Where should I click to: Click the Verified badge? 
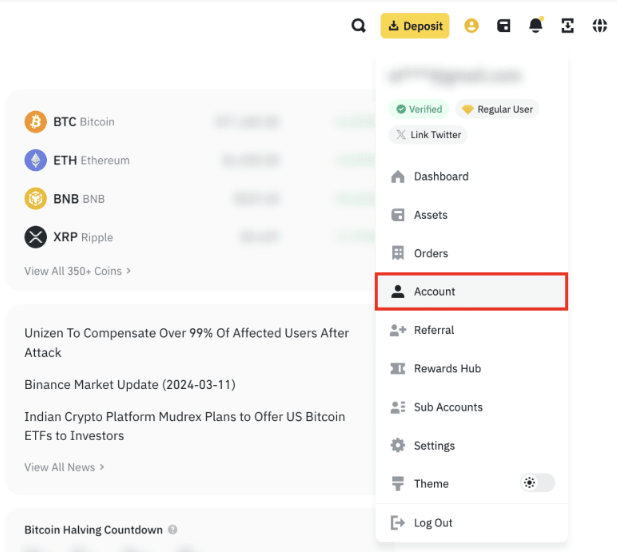point(419,109)
